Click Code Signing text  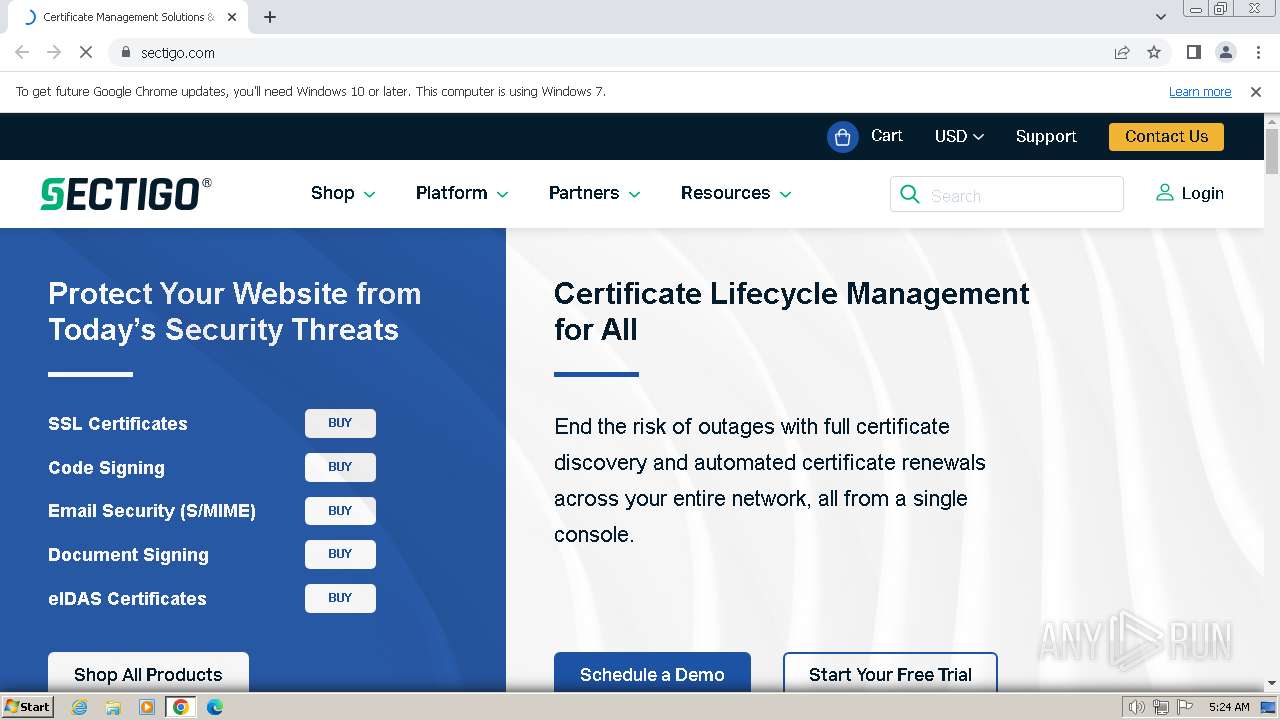tap(106, 467)
